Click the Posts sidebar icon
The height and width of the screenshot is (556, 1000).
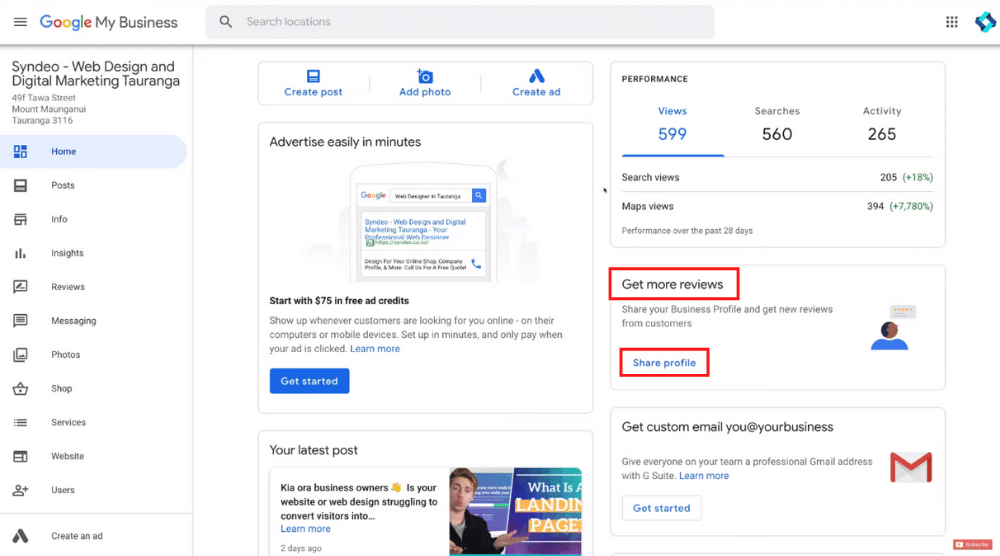point(20,185)
